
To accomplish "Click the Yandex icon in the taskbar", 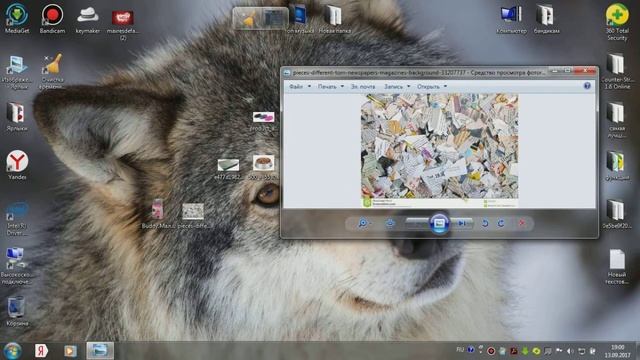I will tap(41, 351).
